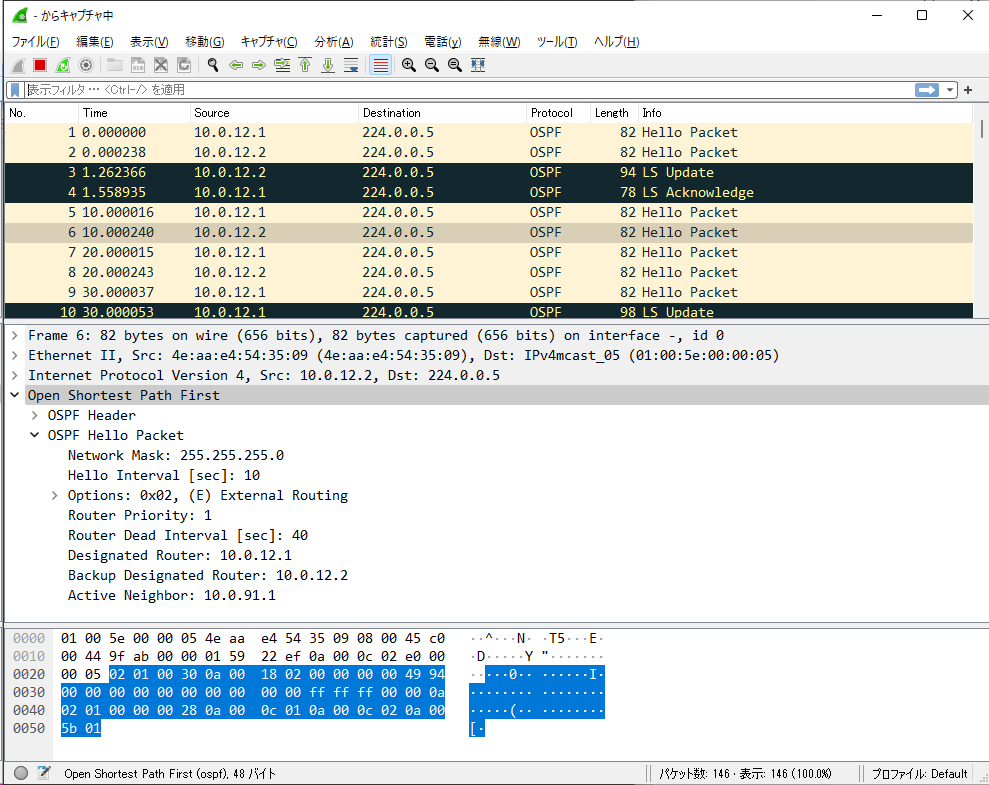The image size is (989, 785).
Task: Open the 電話(y) menu
Action: click(443, 42)
